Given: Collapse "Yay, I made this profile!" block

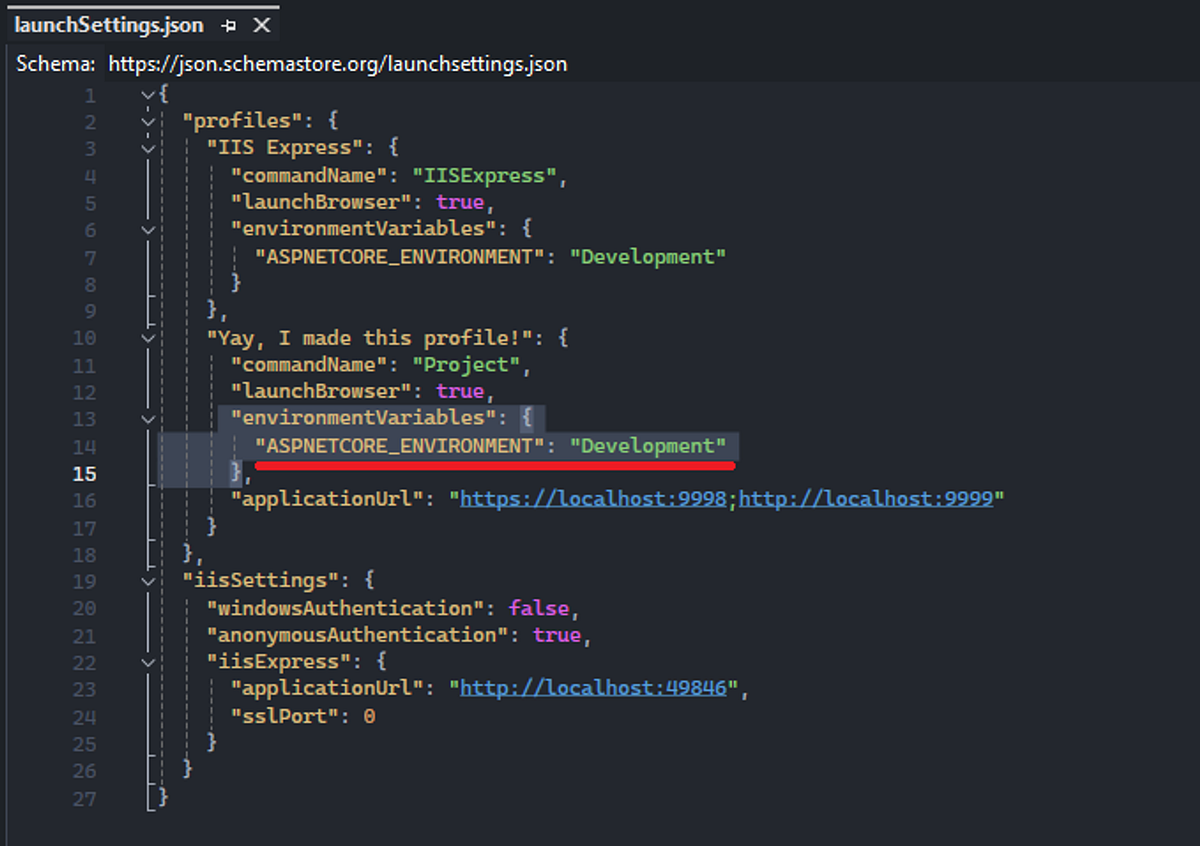Looking at the screenshot, I should [x=149, y=338].
